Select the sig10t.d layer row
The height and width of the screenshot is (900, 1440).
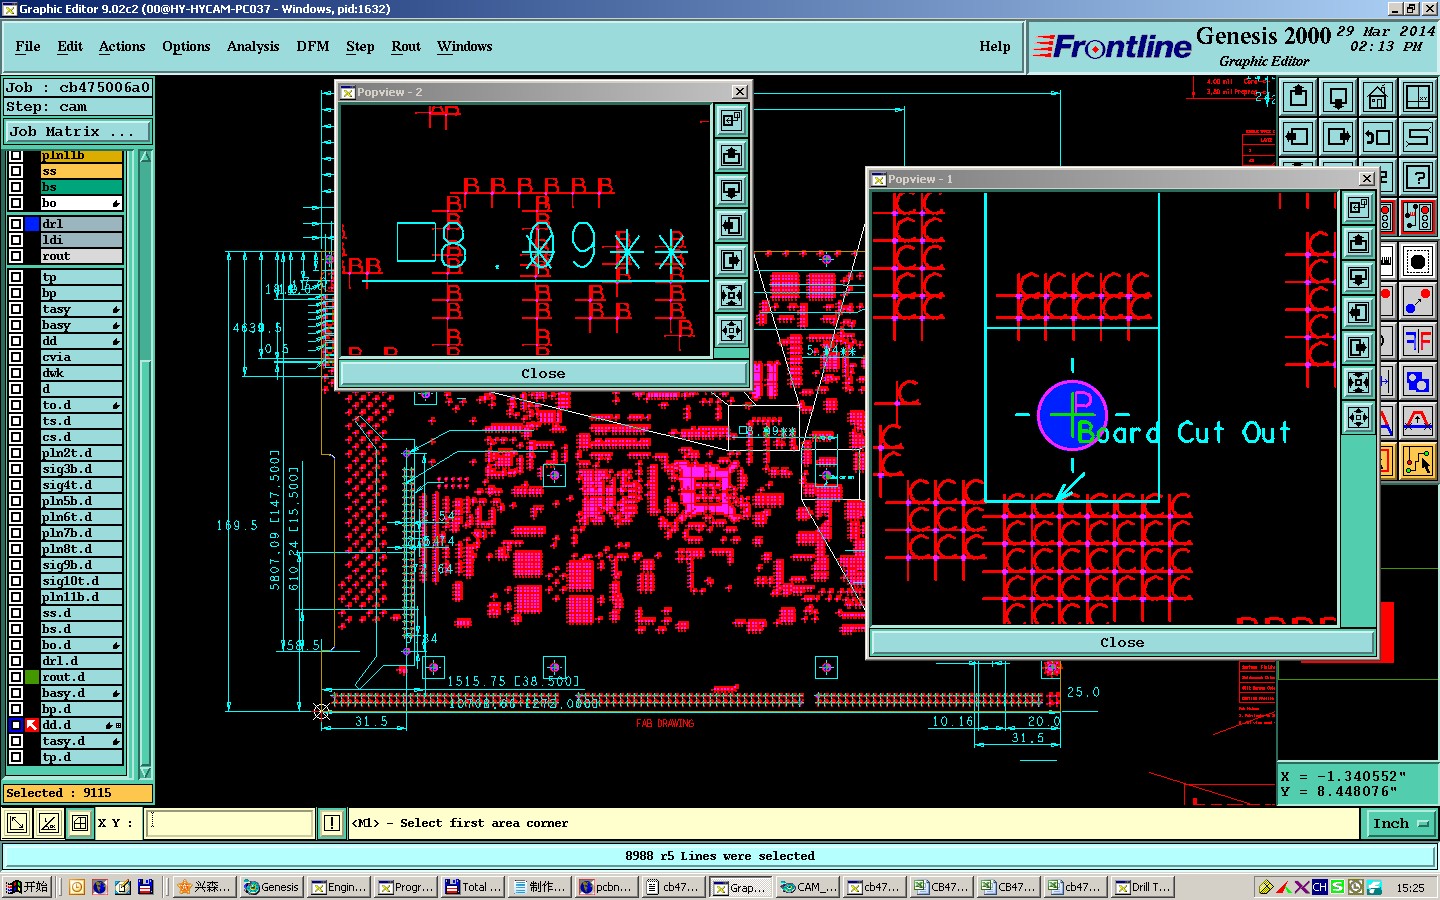82,581
